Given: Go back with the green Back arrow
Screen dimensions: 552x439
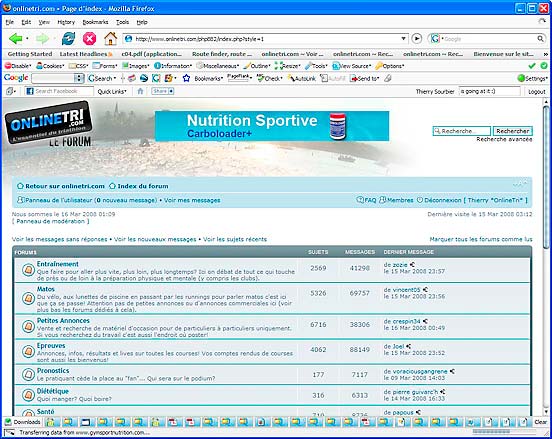Looking at the screenshot, I should tap(15, 38).
